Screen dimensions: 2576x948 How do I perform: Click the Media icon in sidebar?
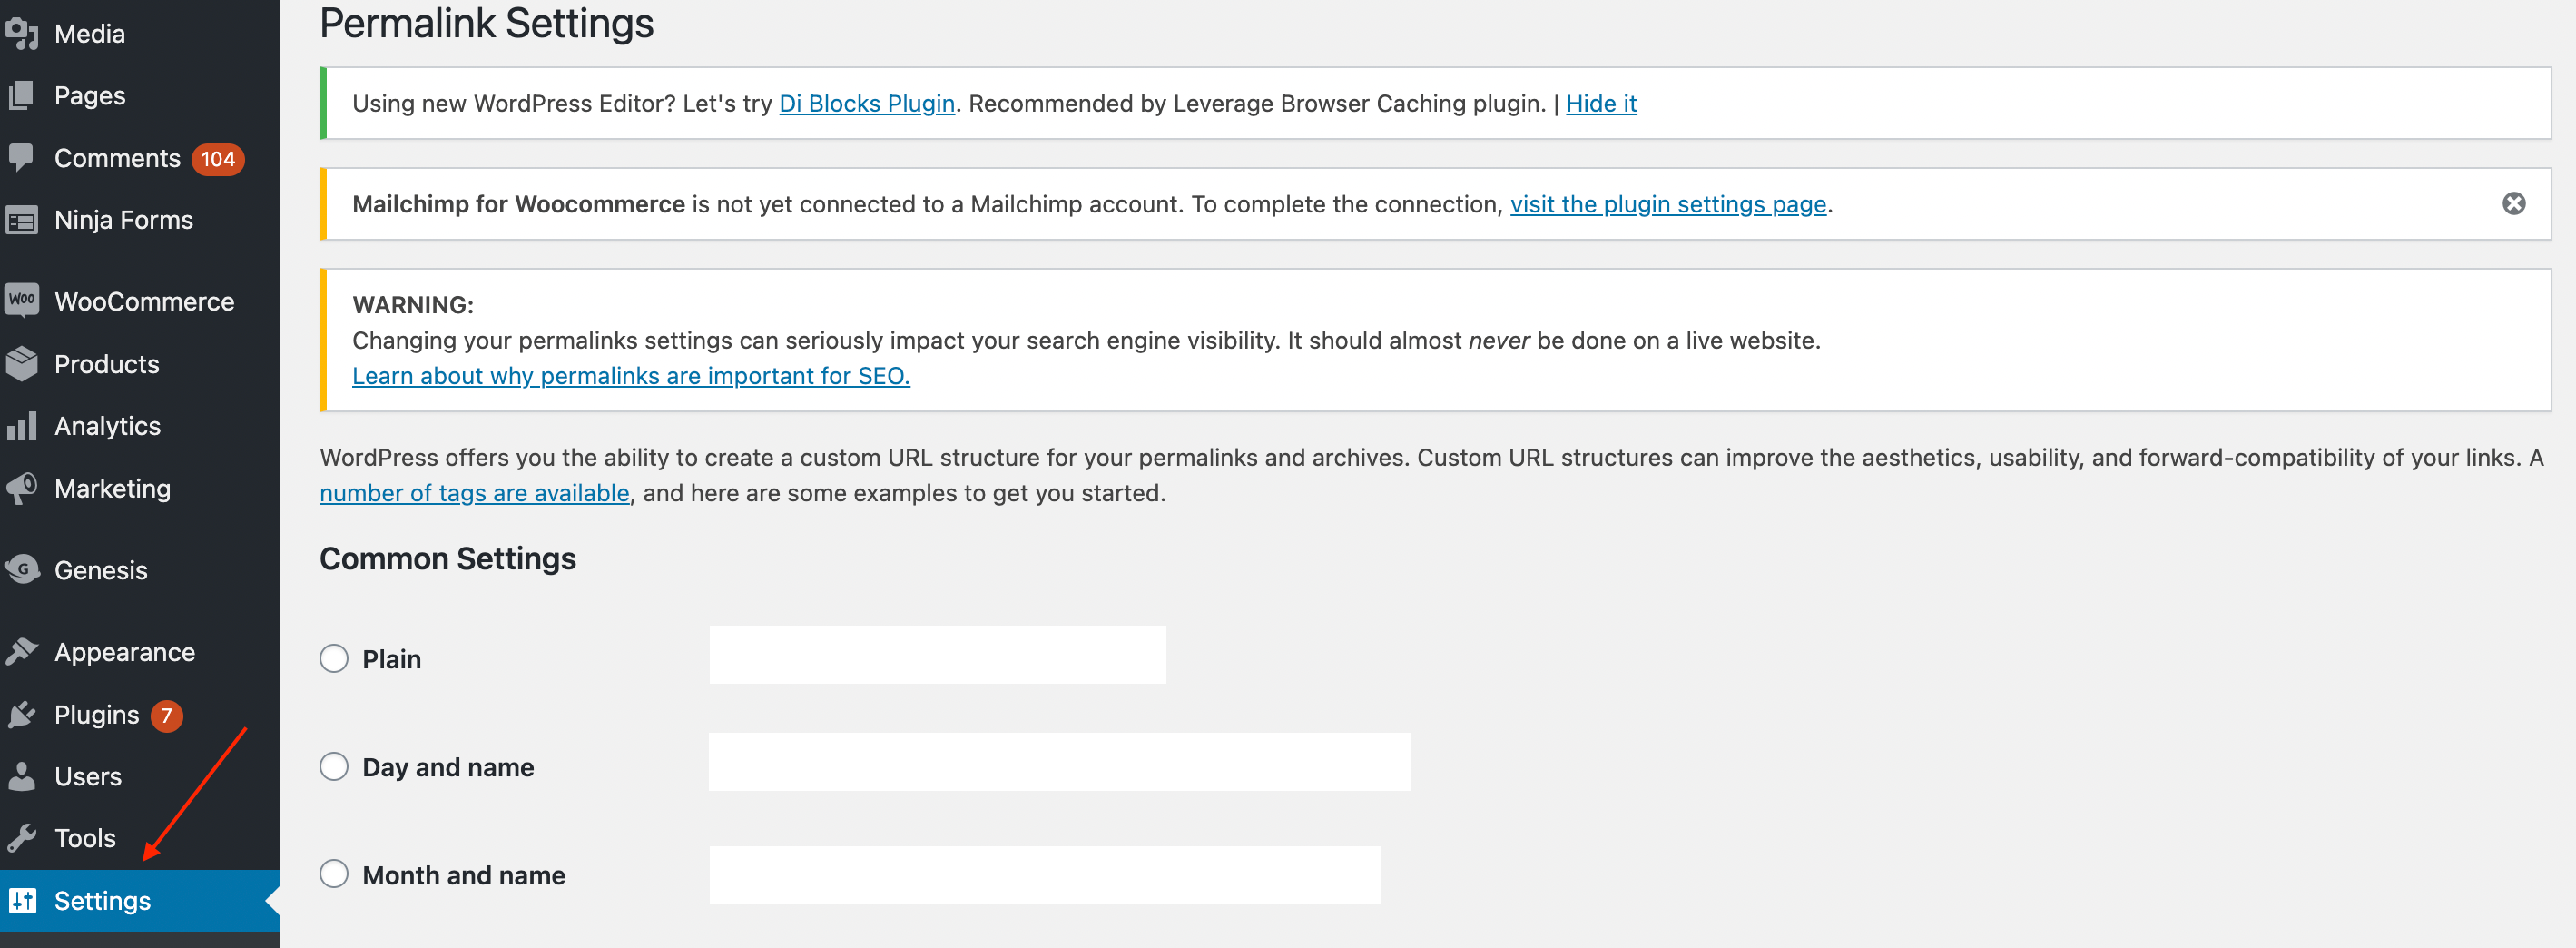click(21, 34)
